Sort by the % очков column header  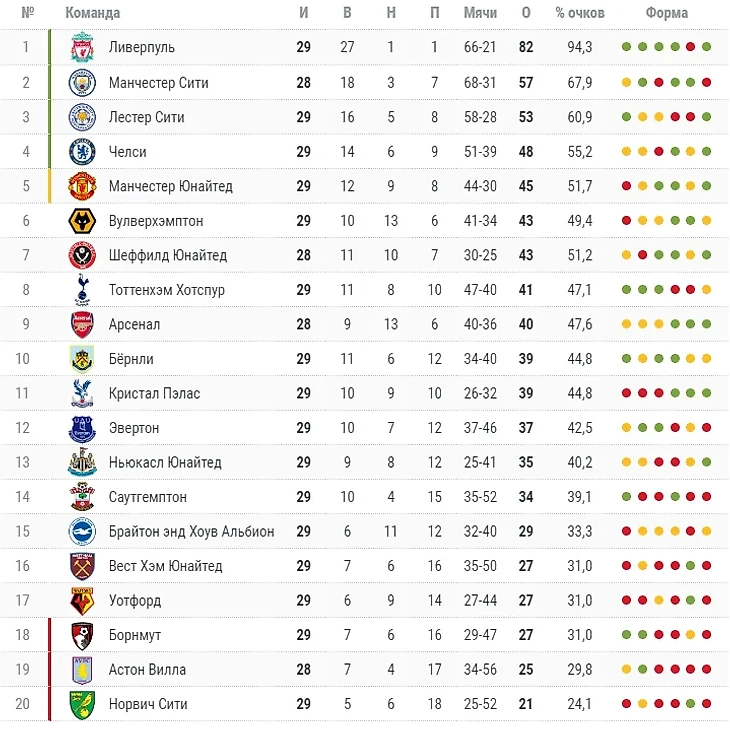tap(580, 13)
